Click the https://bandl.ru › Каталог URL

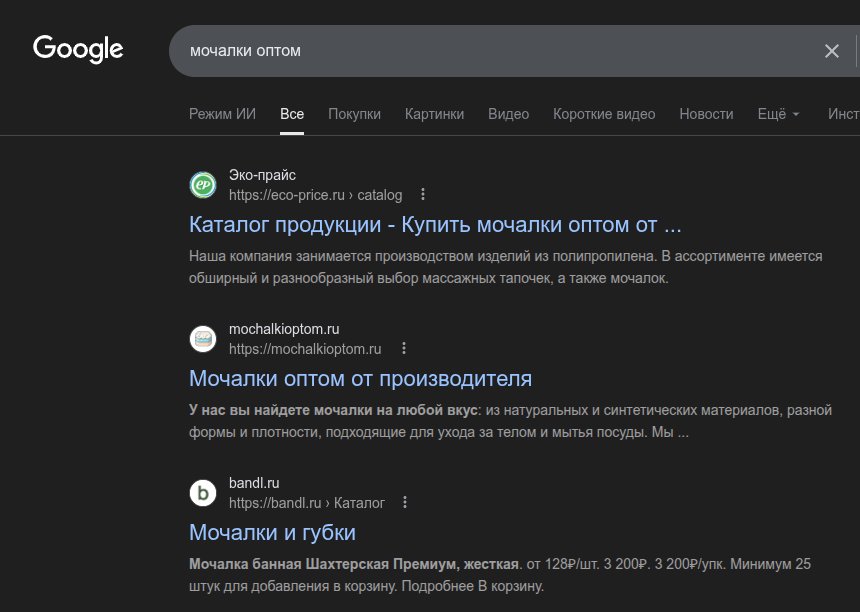(306, 503)
